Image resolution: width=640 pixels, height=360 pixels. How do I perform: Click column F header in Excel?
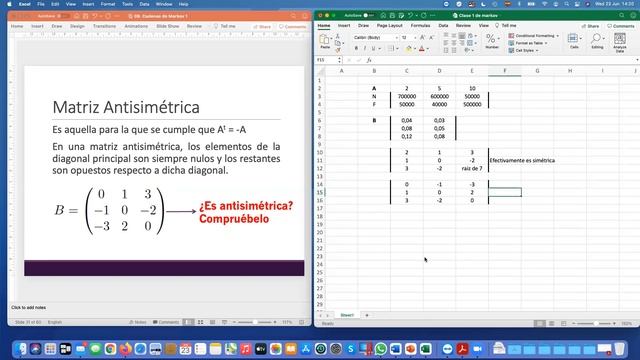[504, 71]
